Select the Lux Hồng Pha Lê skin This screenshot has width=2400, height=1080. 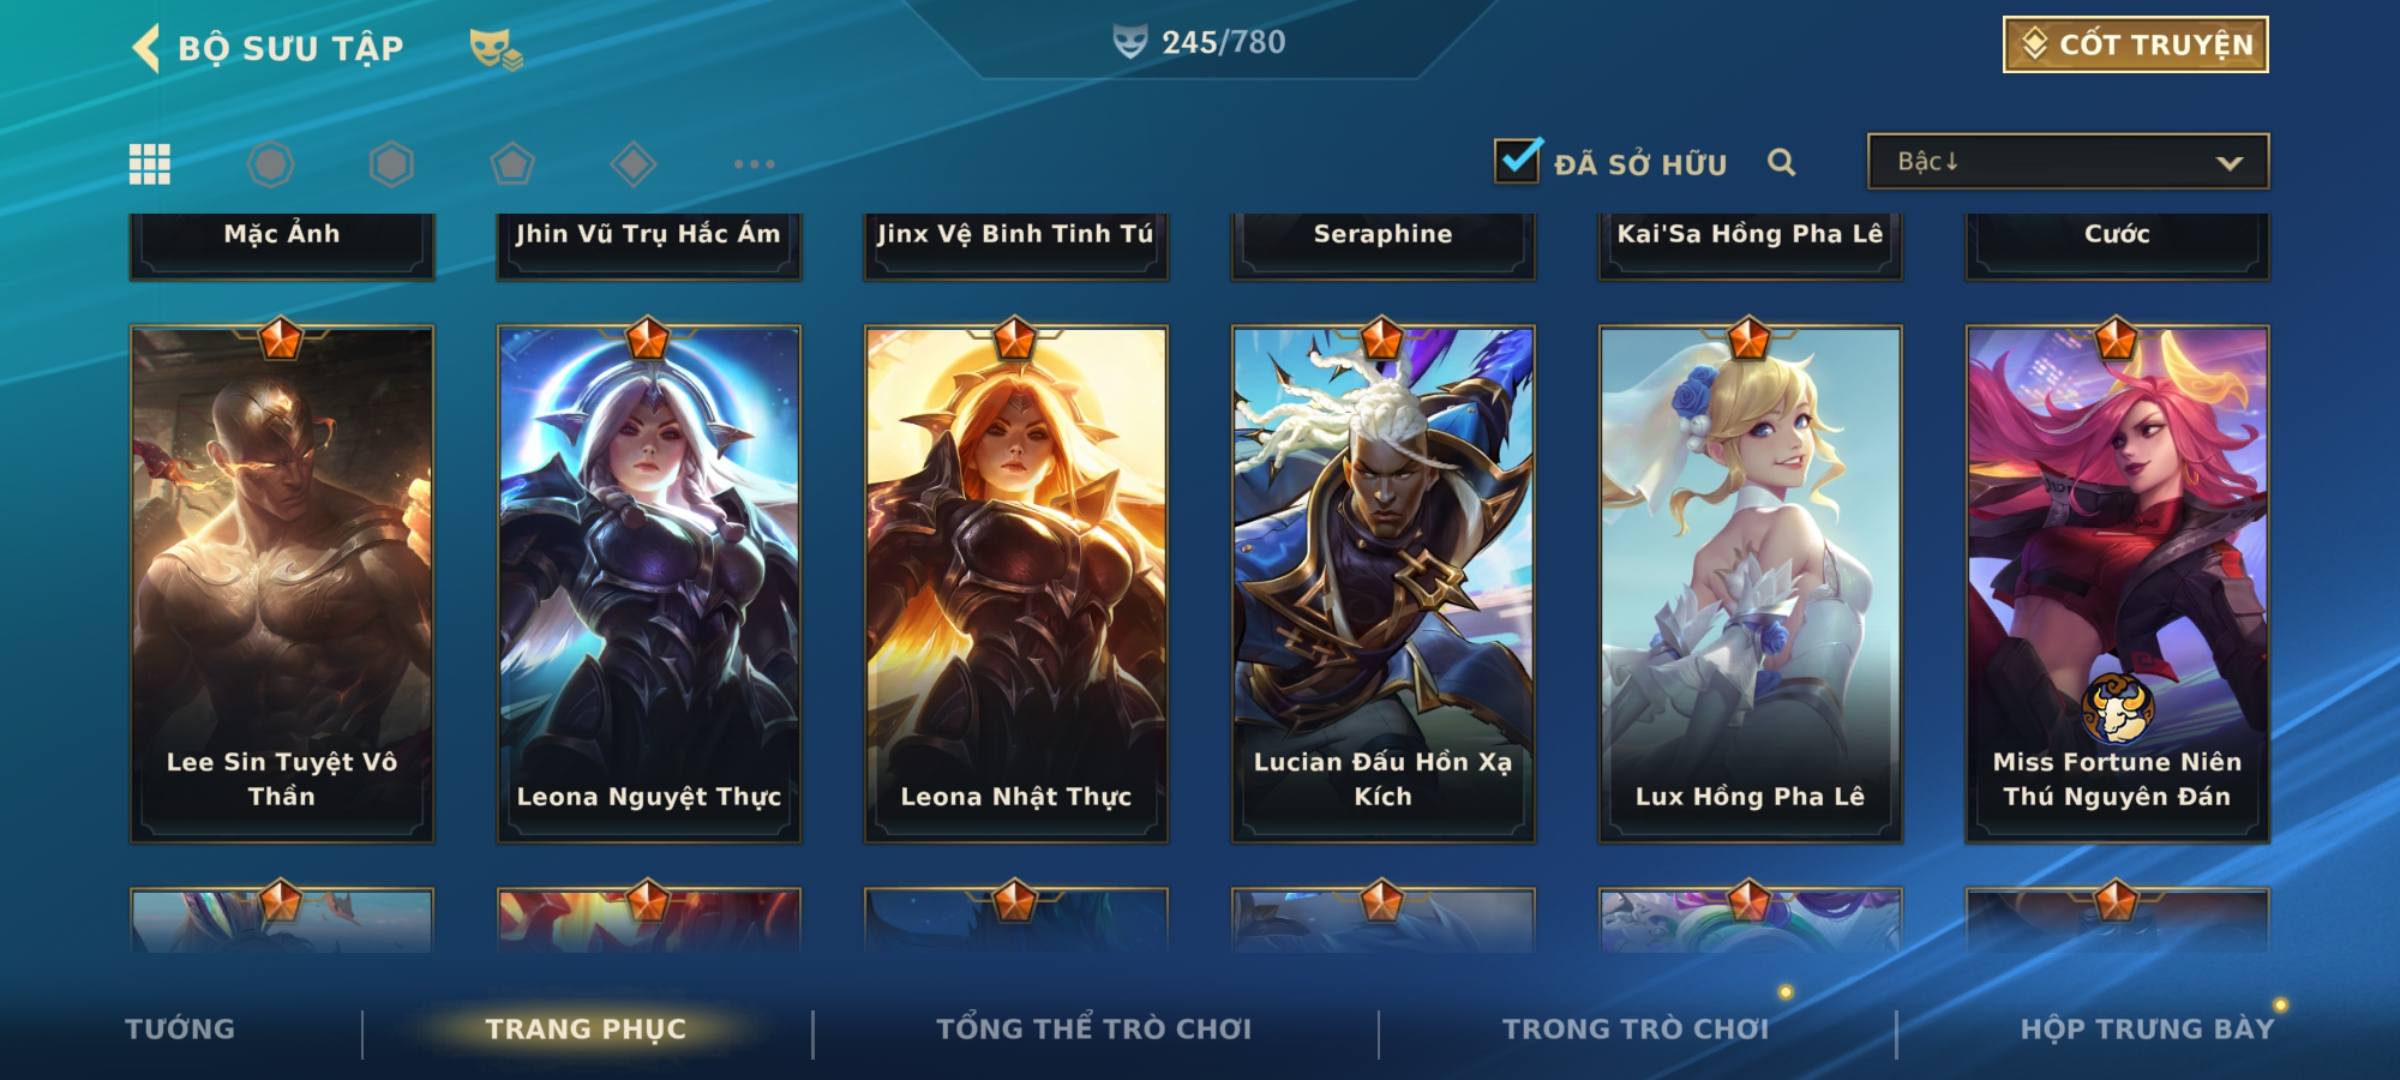pos(1750,584)
